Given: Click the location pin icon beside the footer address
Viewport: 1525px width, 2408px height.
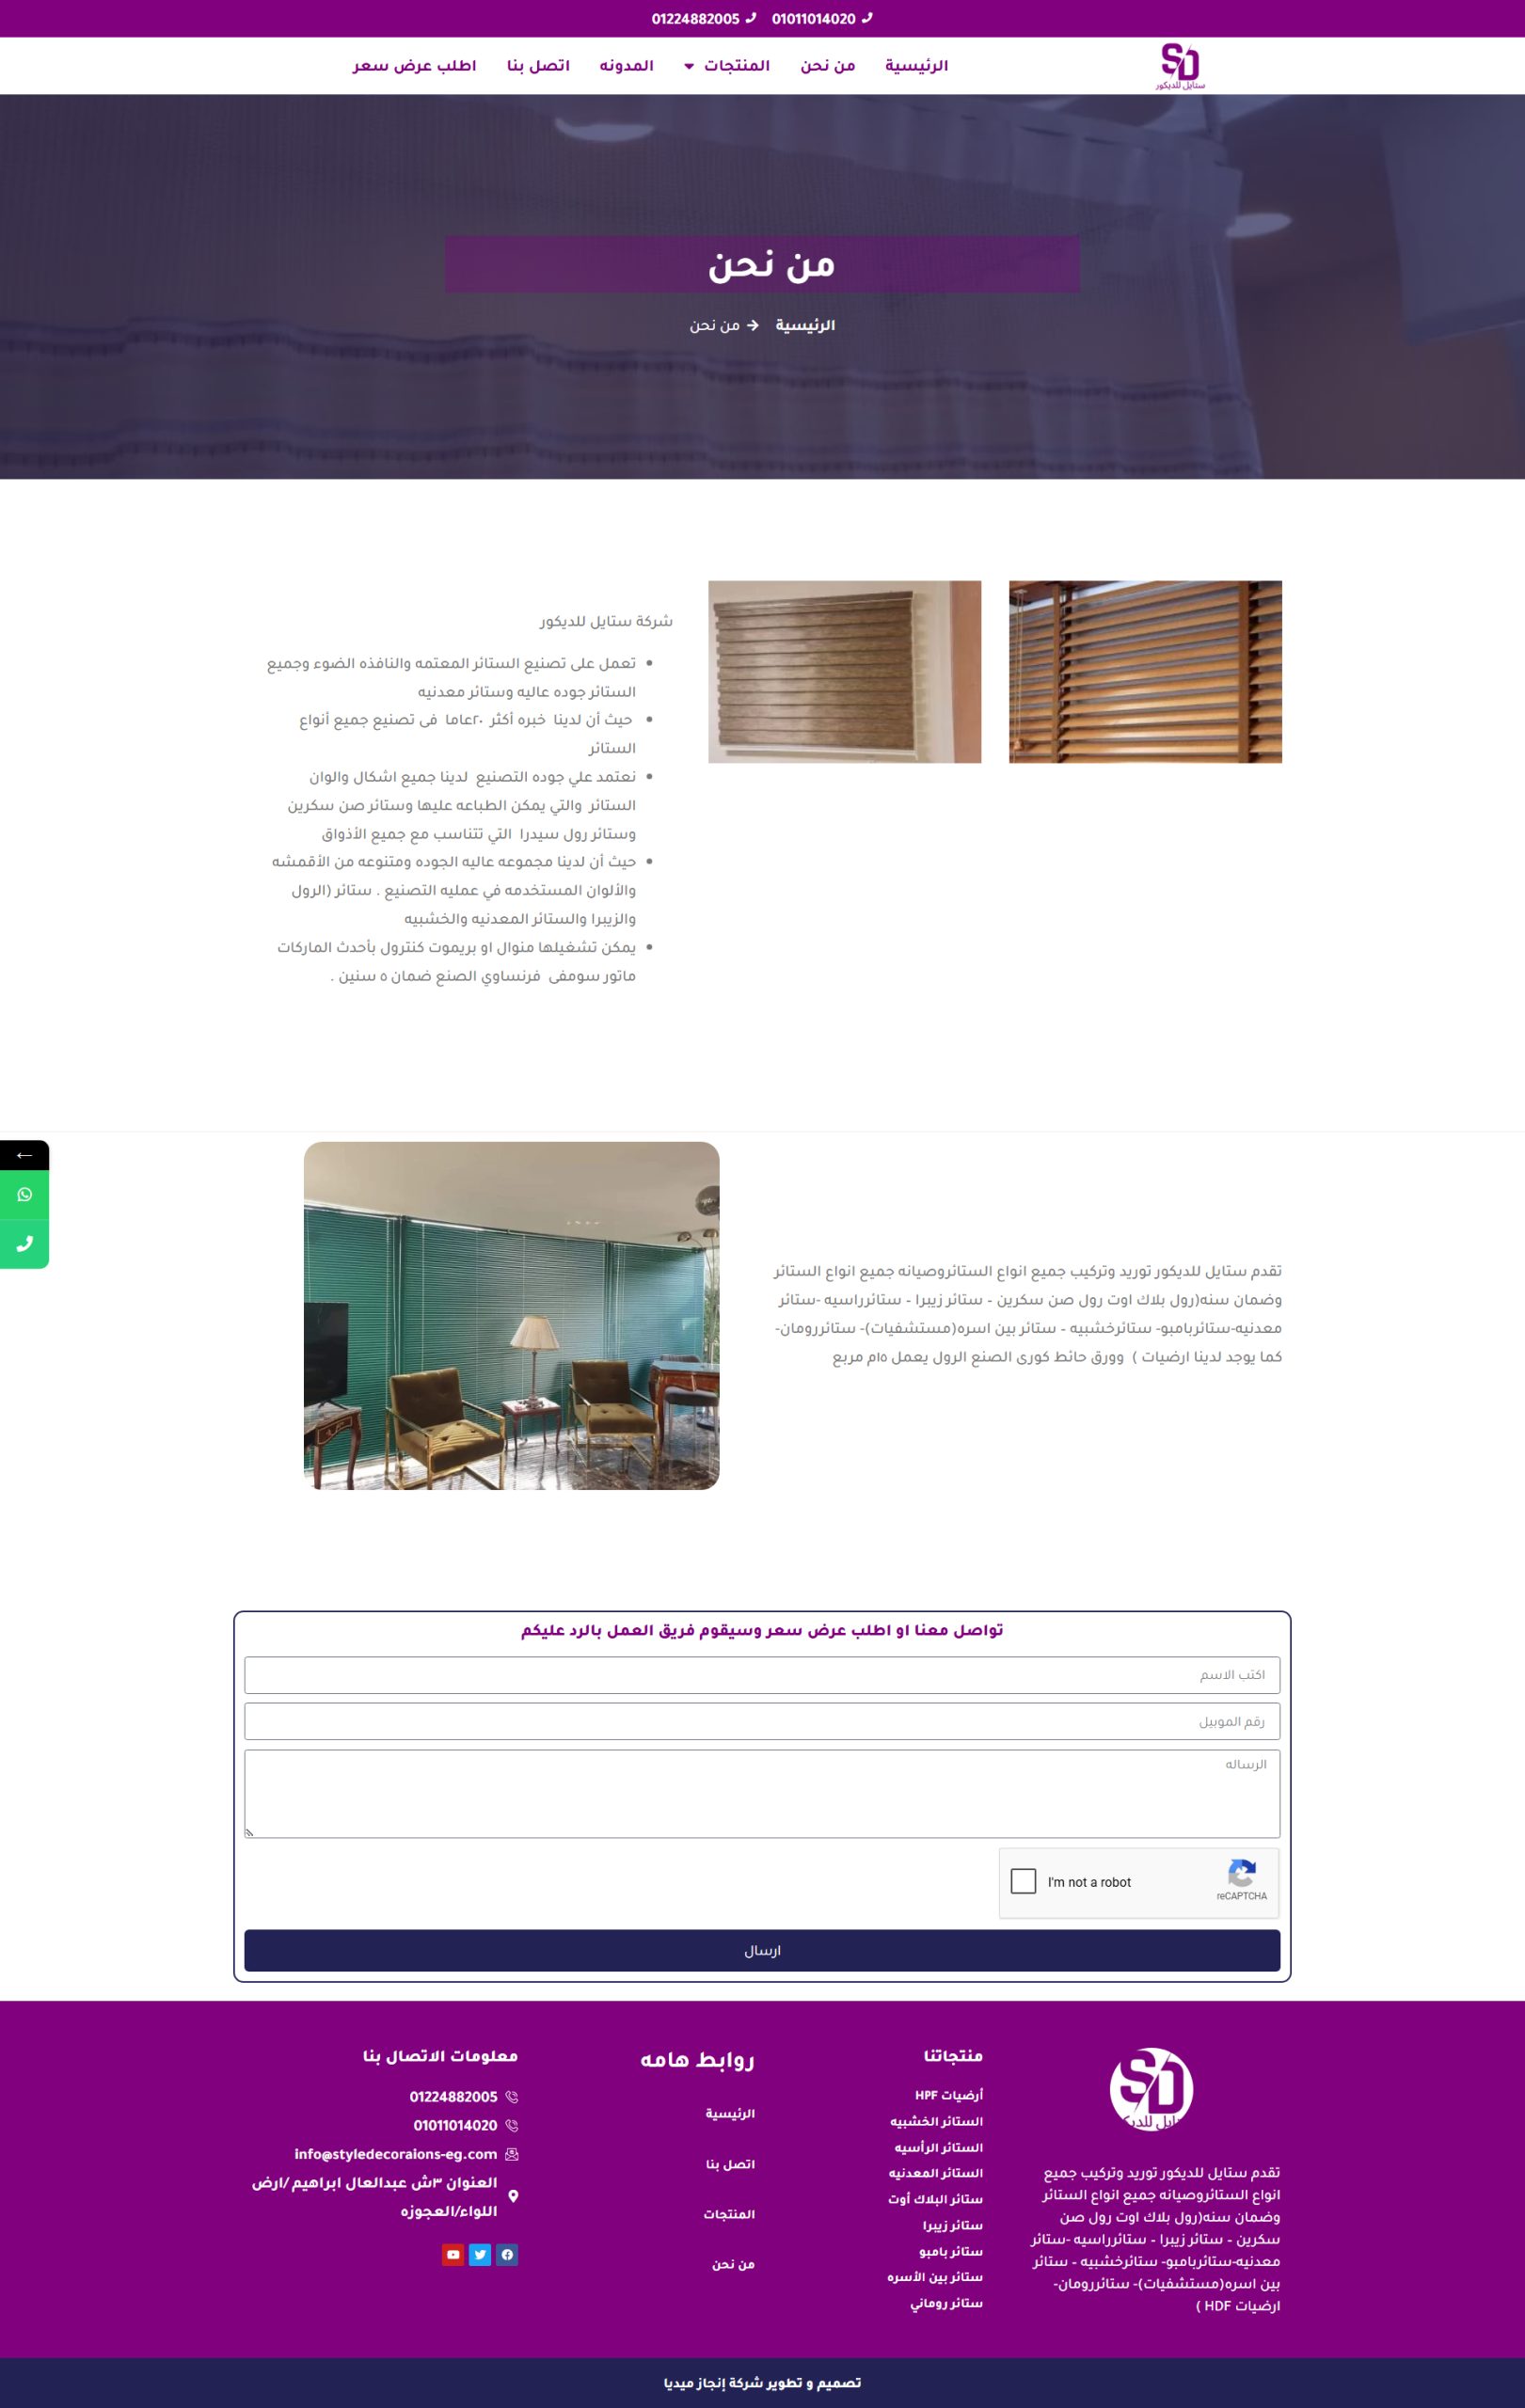Looking at the screenshot, I should coord(513,2196).
